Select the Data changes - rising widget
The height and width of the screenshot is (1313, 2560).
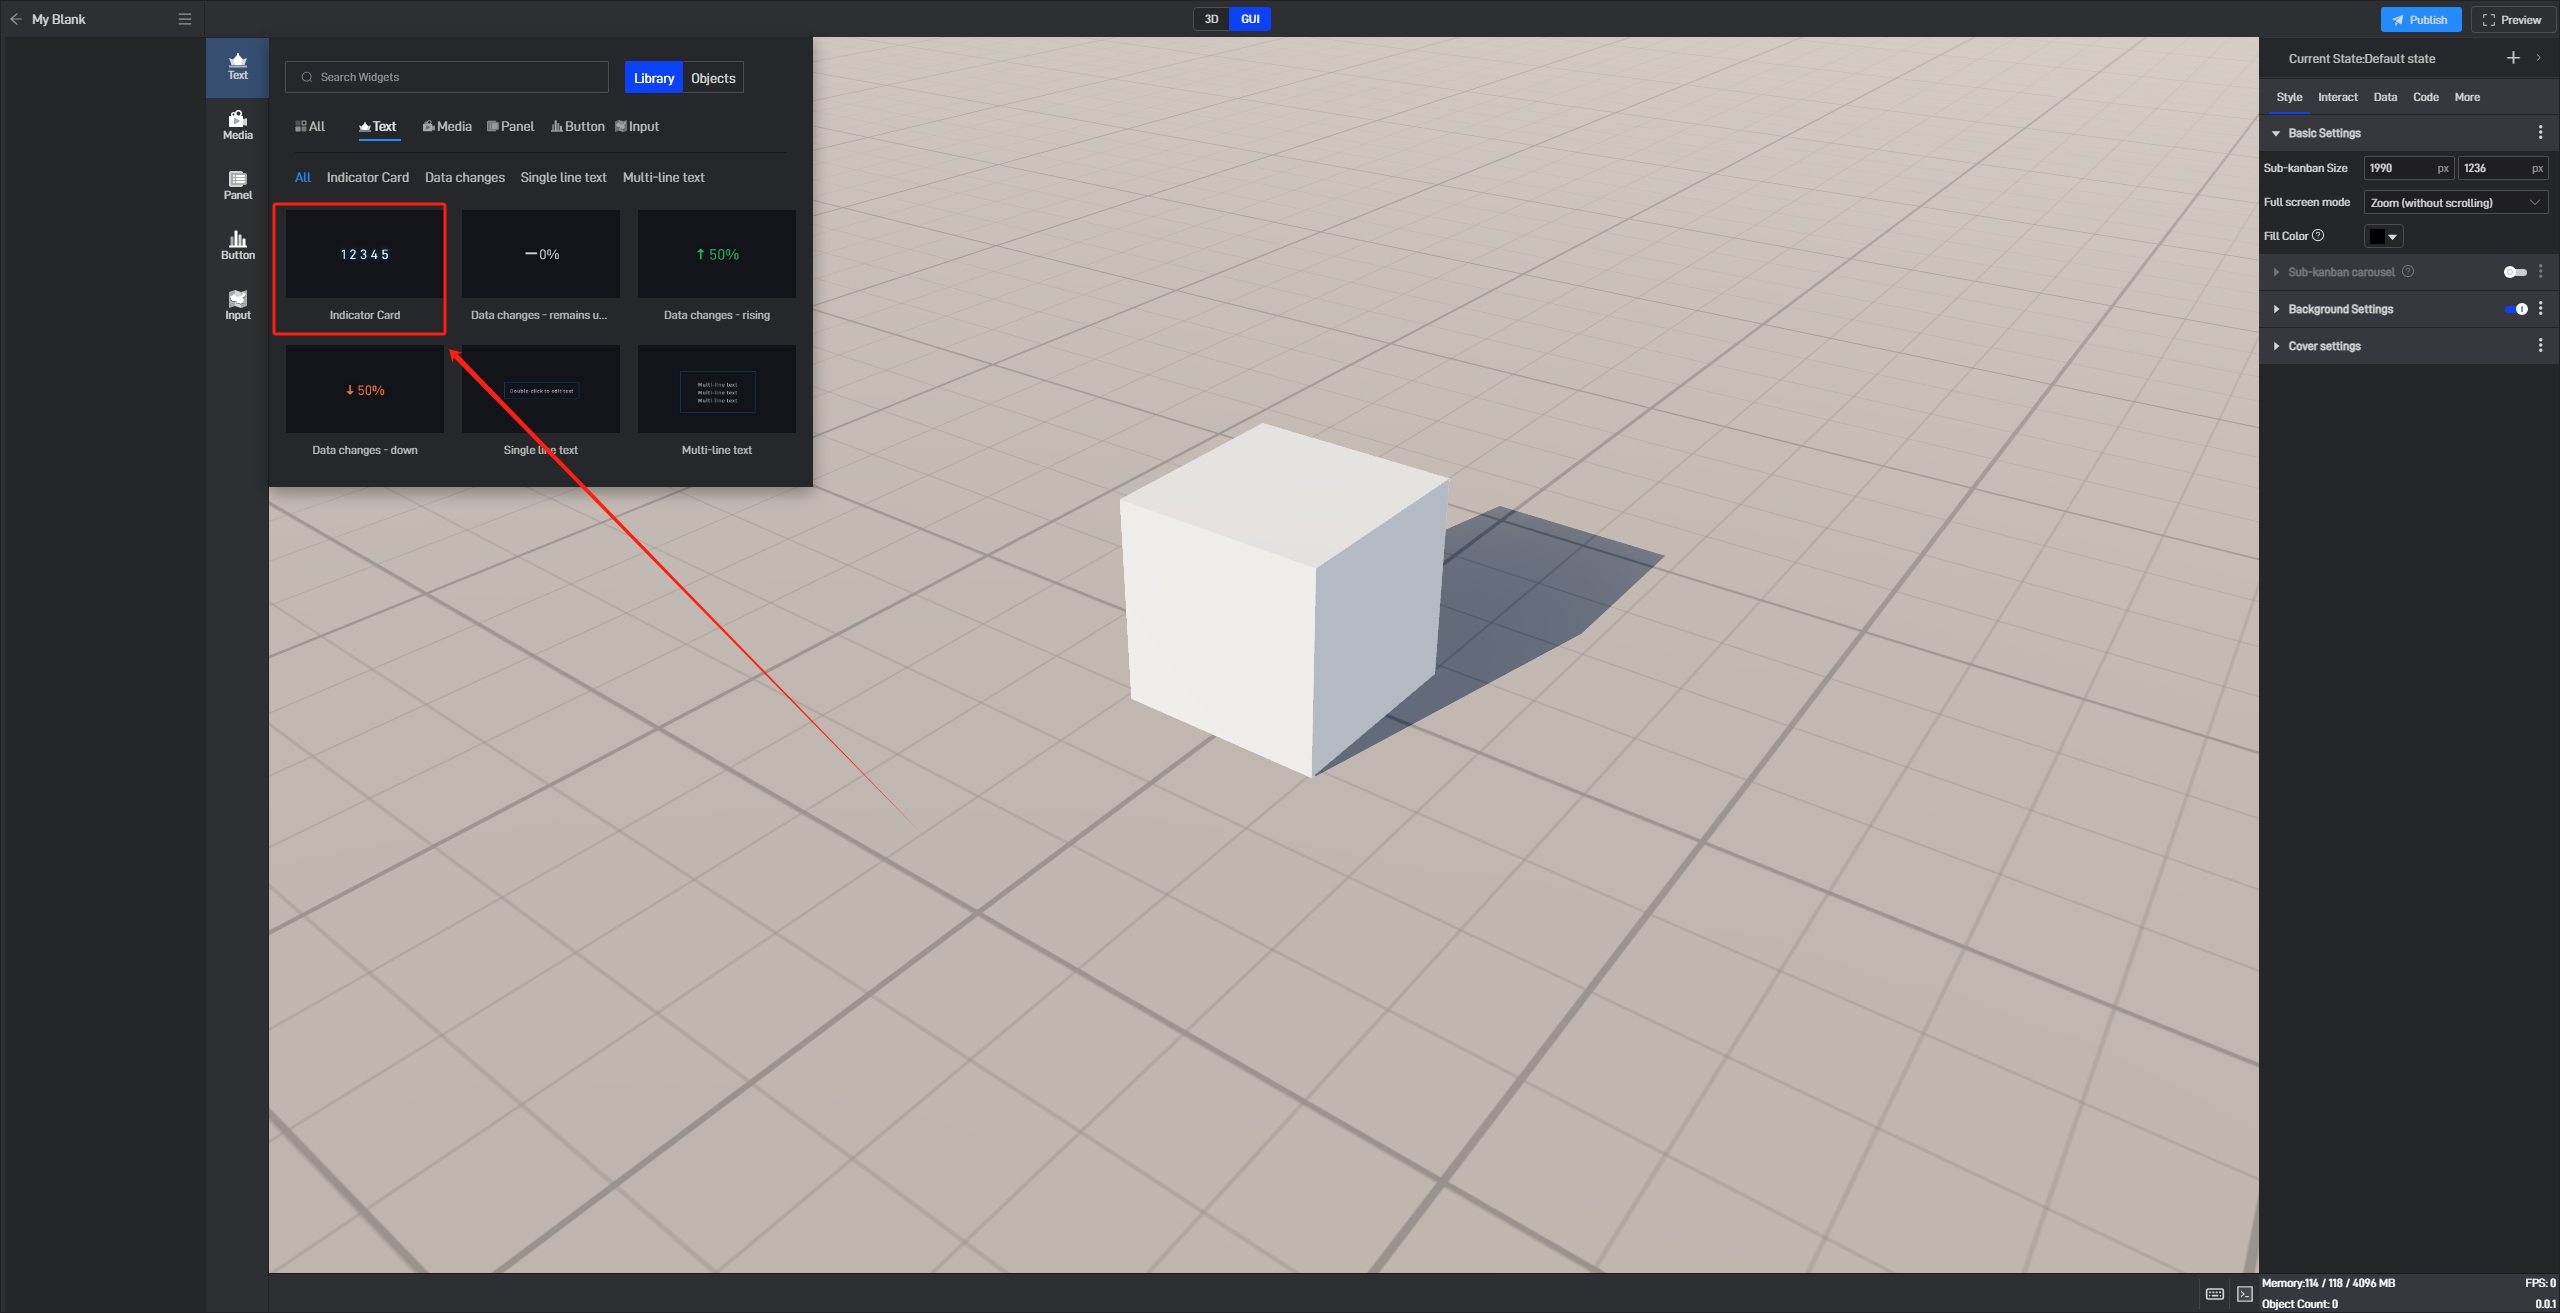(716, 254)
